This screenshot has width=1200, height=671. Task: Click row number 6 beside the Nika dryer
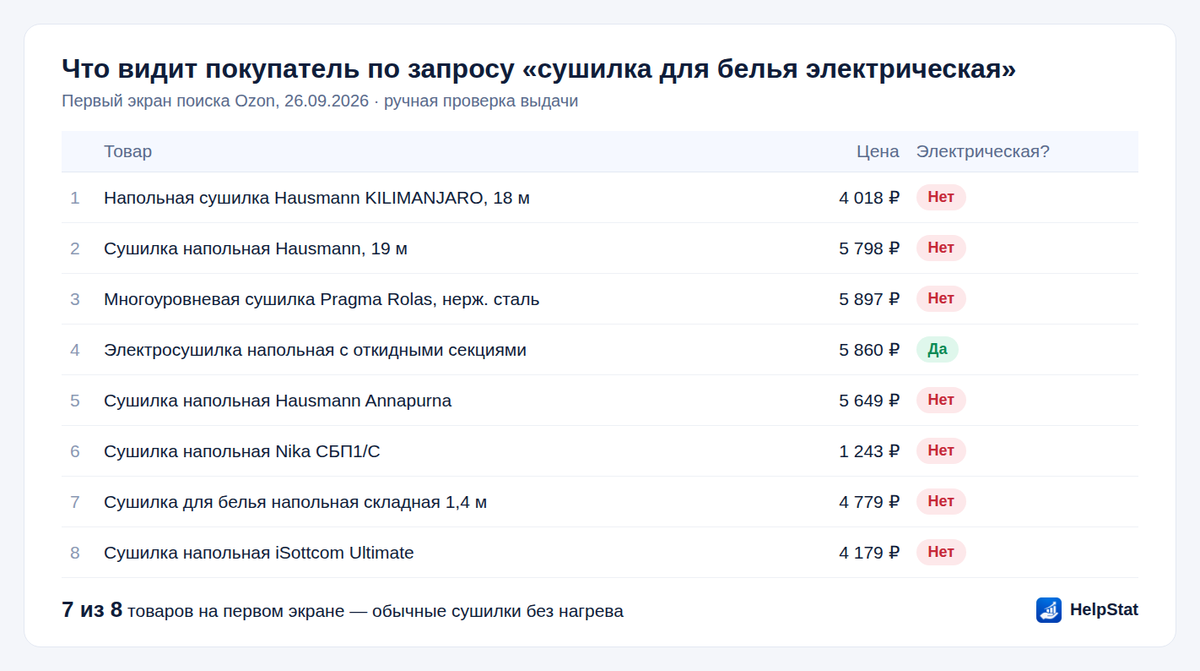[x=75, y=451]
